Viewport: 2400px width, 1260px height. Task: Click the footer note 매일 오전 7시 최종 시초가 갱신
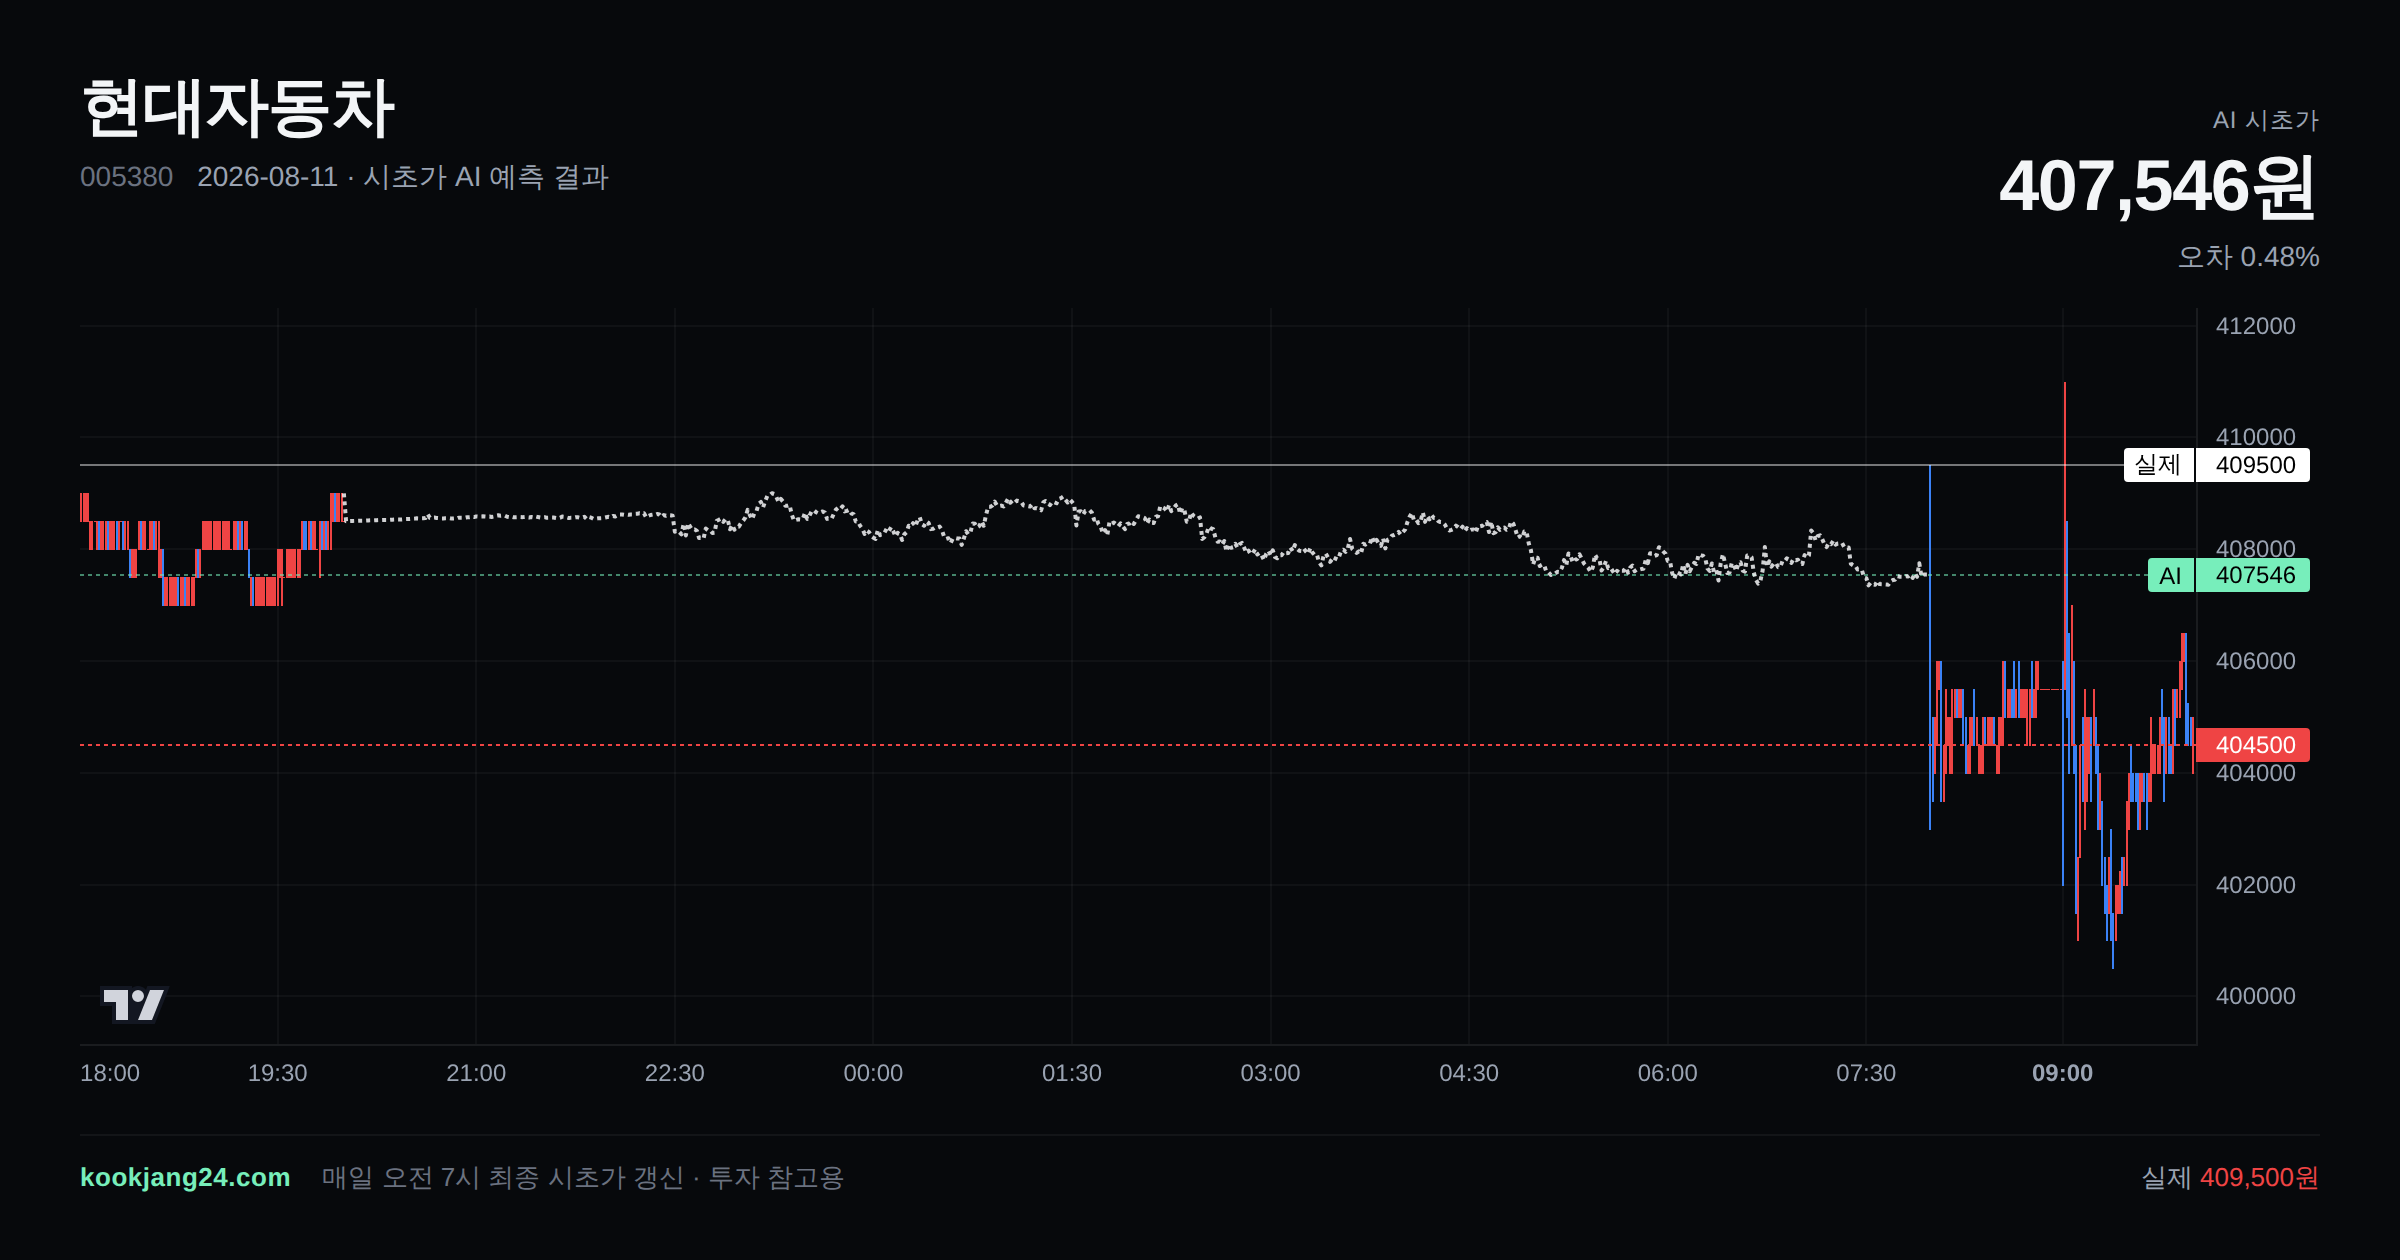click(502, 1178)
